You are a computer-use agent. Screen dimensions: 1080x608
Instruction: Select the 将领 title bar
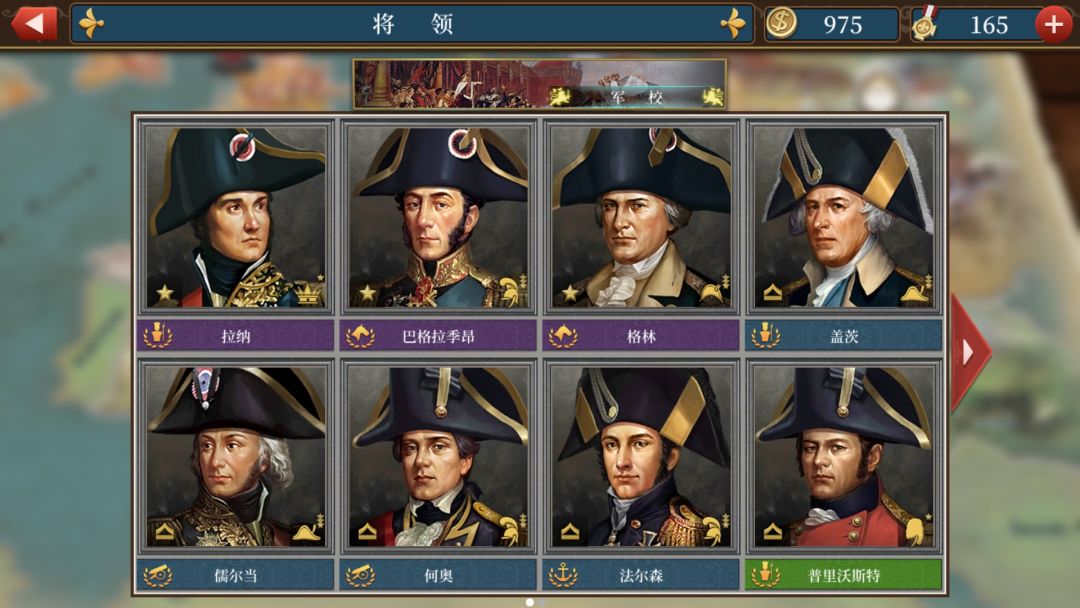point(412,24)
